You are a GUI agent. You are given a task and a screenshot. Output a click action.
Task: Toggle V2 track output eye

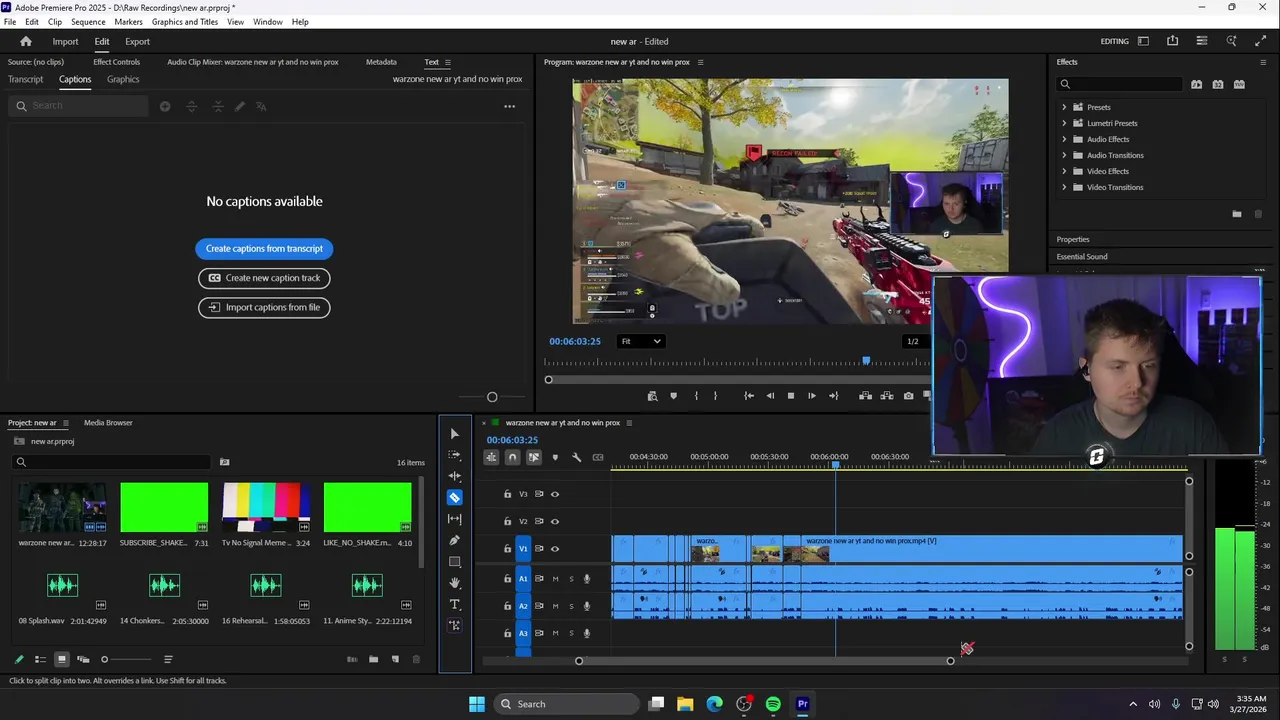[555, 521]
